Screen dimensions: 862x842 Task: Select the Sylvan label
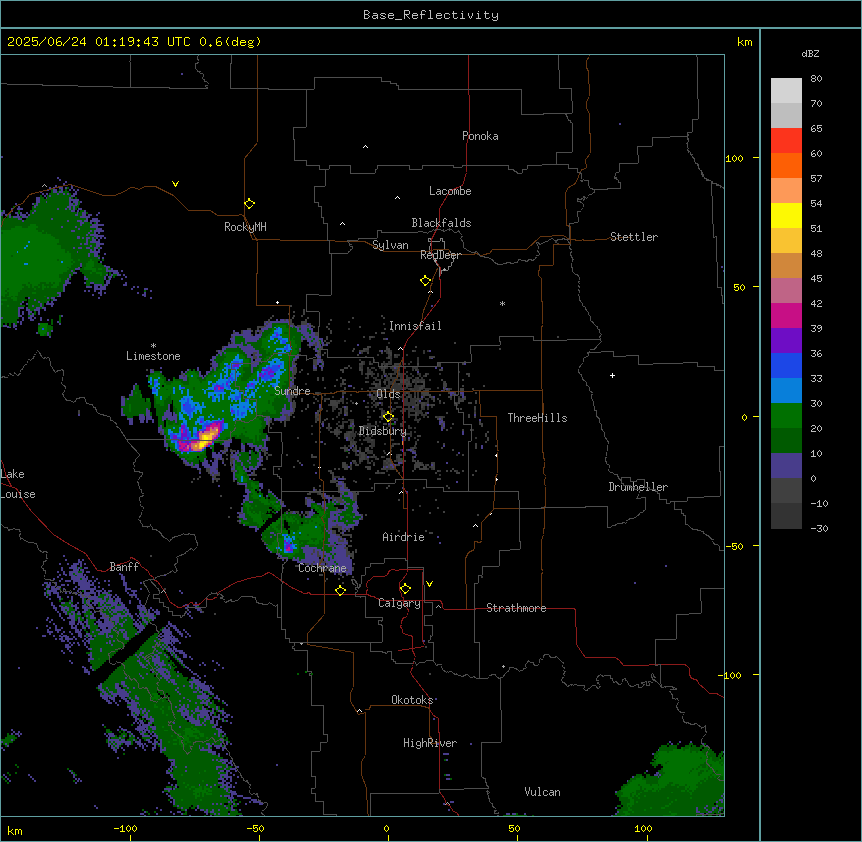[390, 245]
